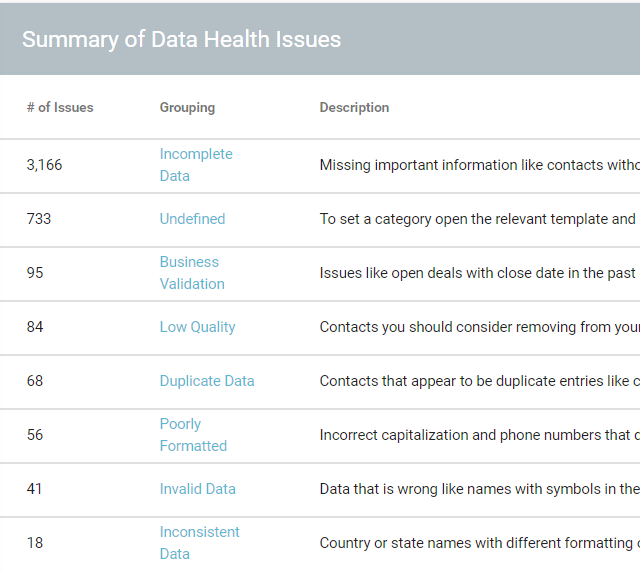Click the Undefined grouping link

point(192,219)
